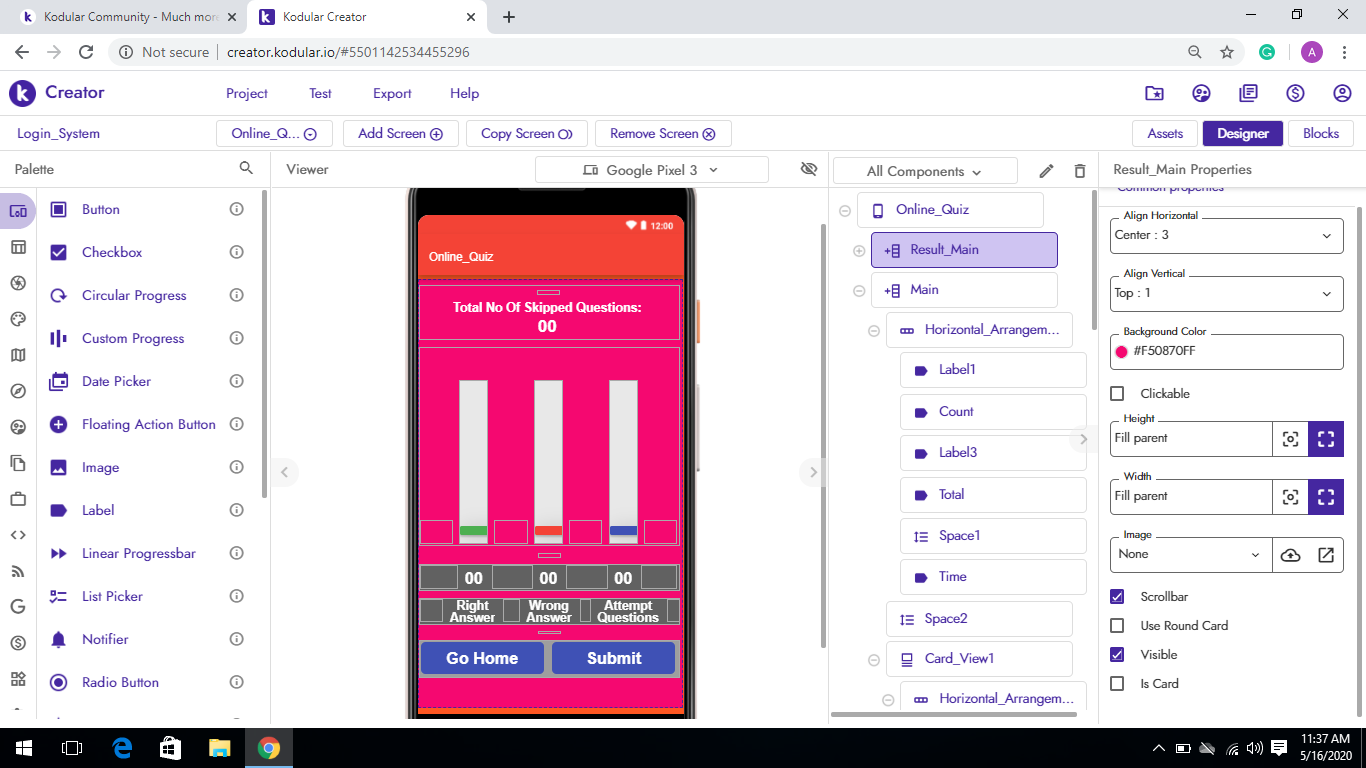The image size is (1366, 768).
Task: Toggle hidden components eye icon in Viewer
Action: (809, 169)
